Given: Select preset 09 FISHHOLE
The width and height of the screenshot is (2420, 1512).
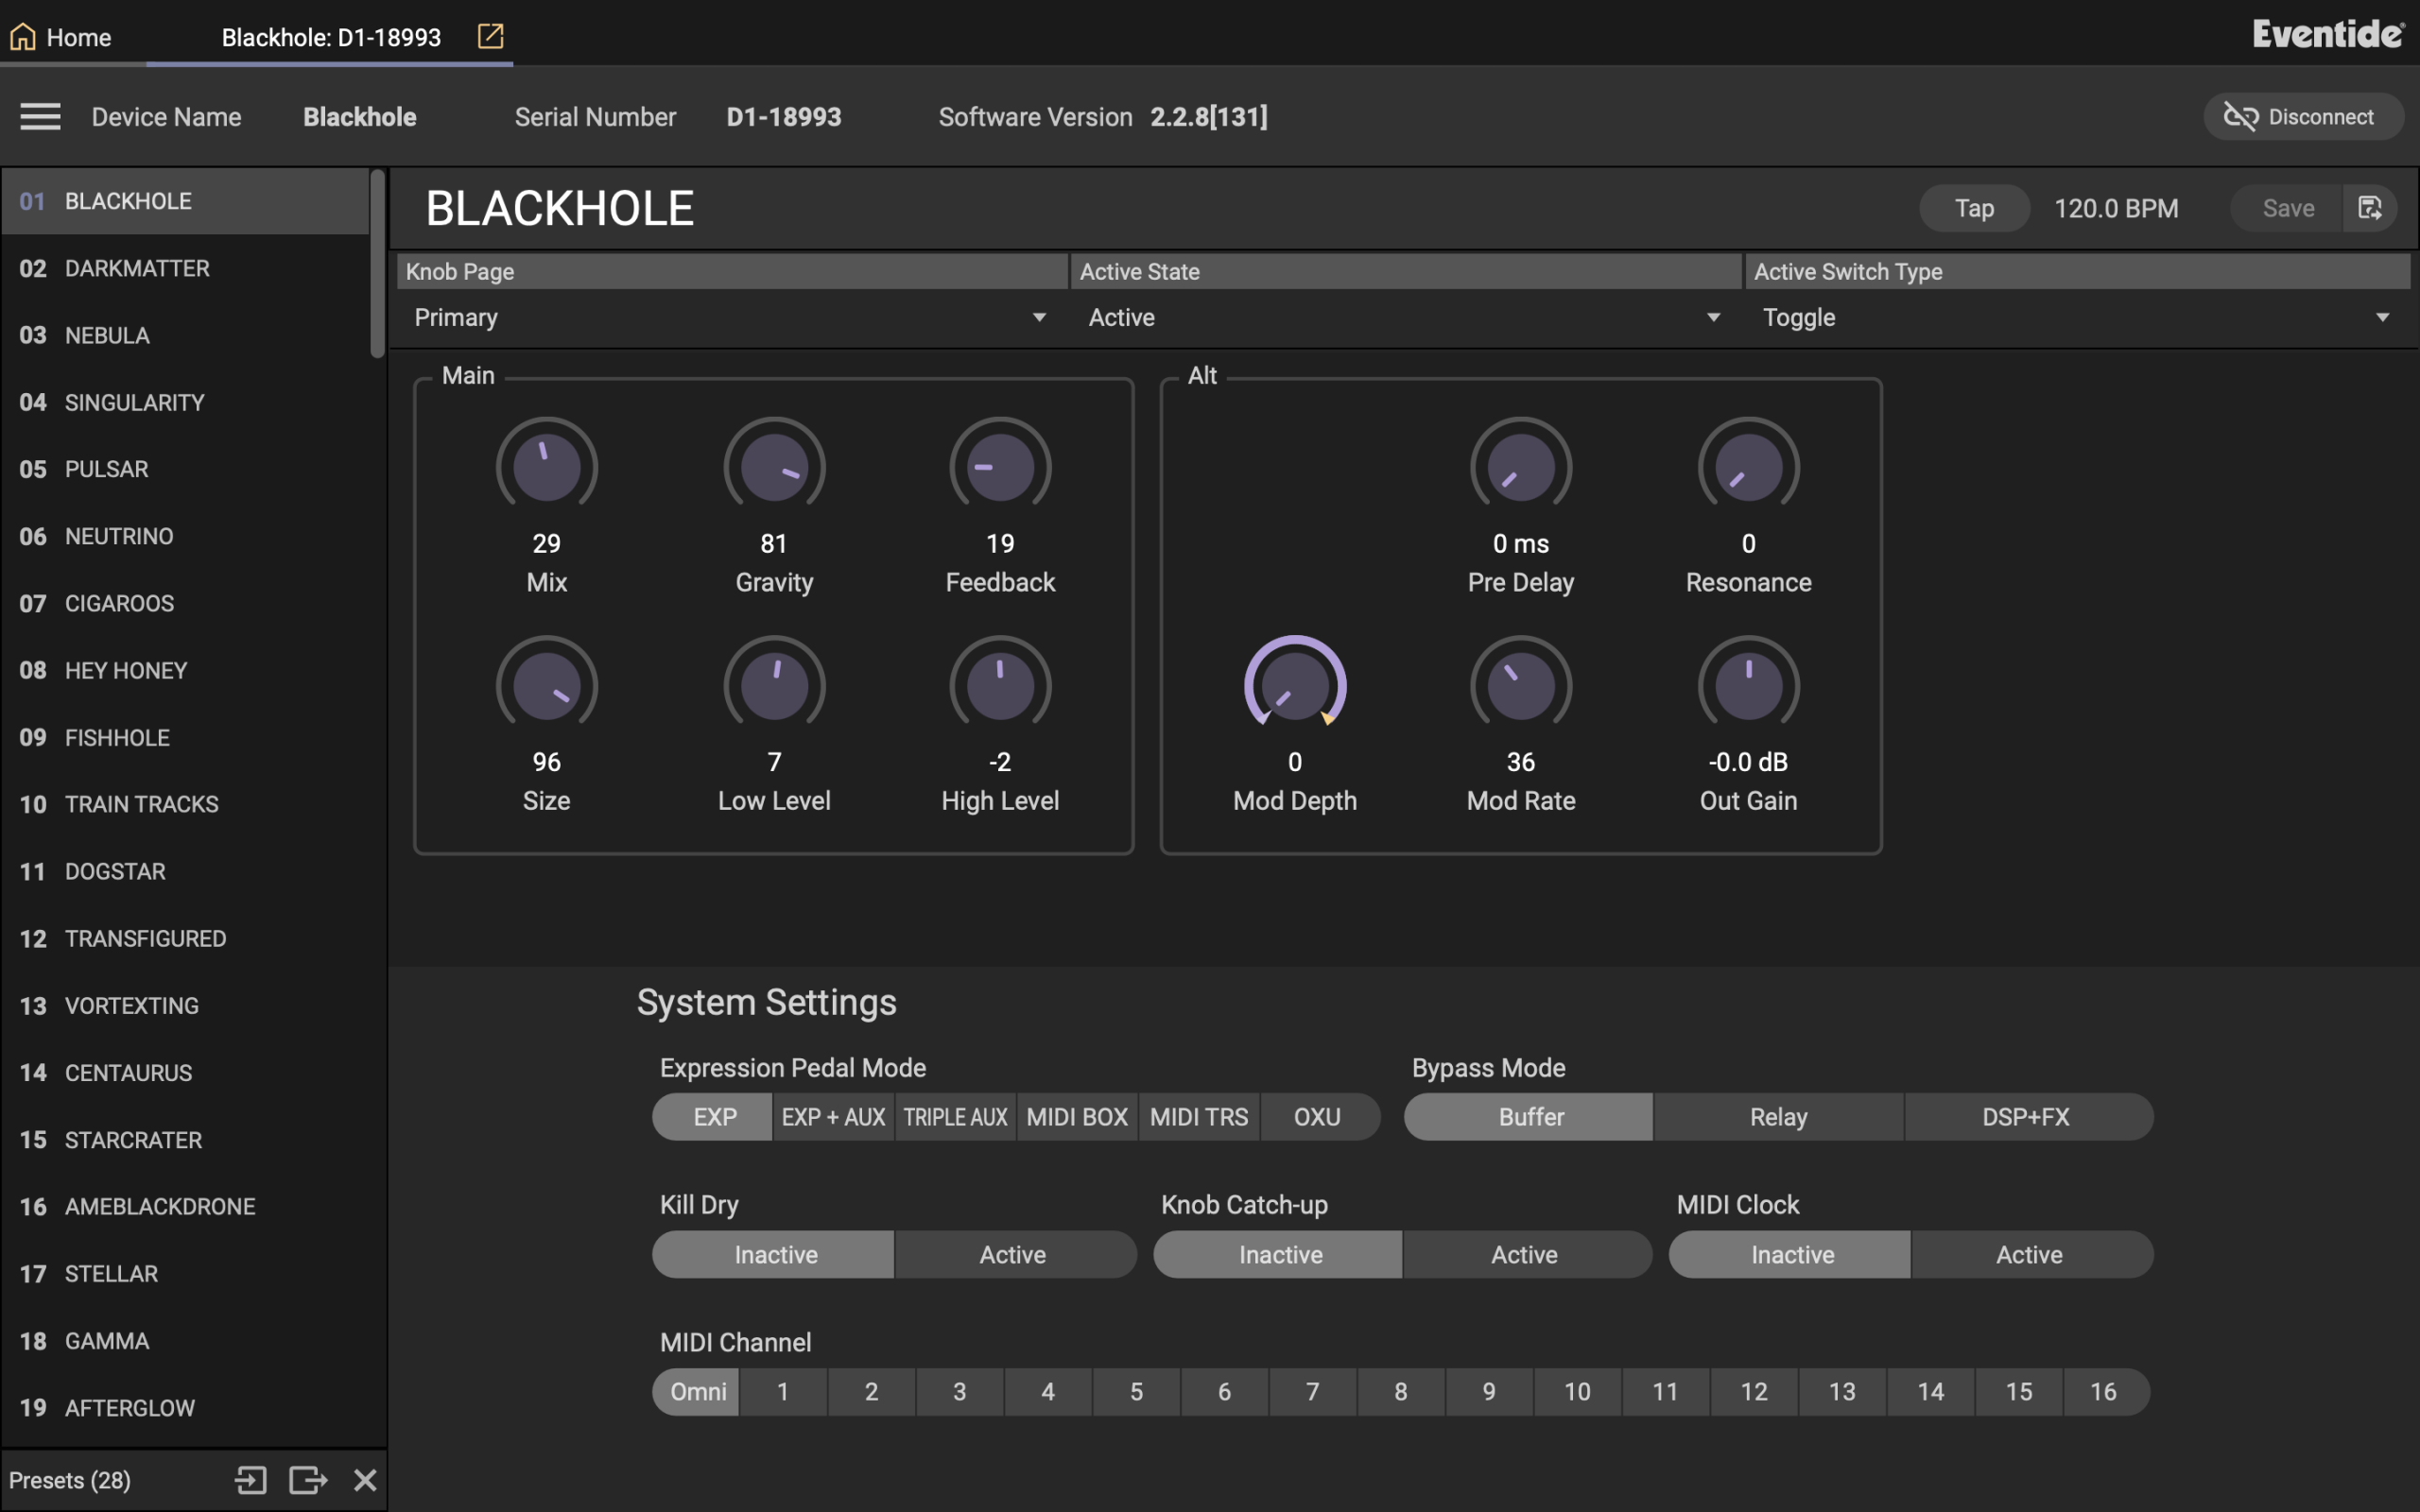Looking at the screenshot, I should 186,737.
